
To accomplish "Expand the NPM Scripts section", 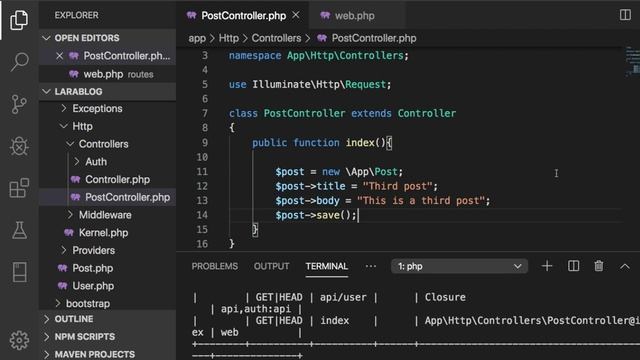I will pyautogui.click(x=47, y=337).
